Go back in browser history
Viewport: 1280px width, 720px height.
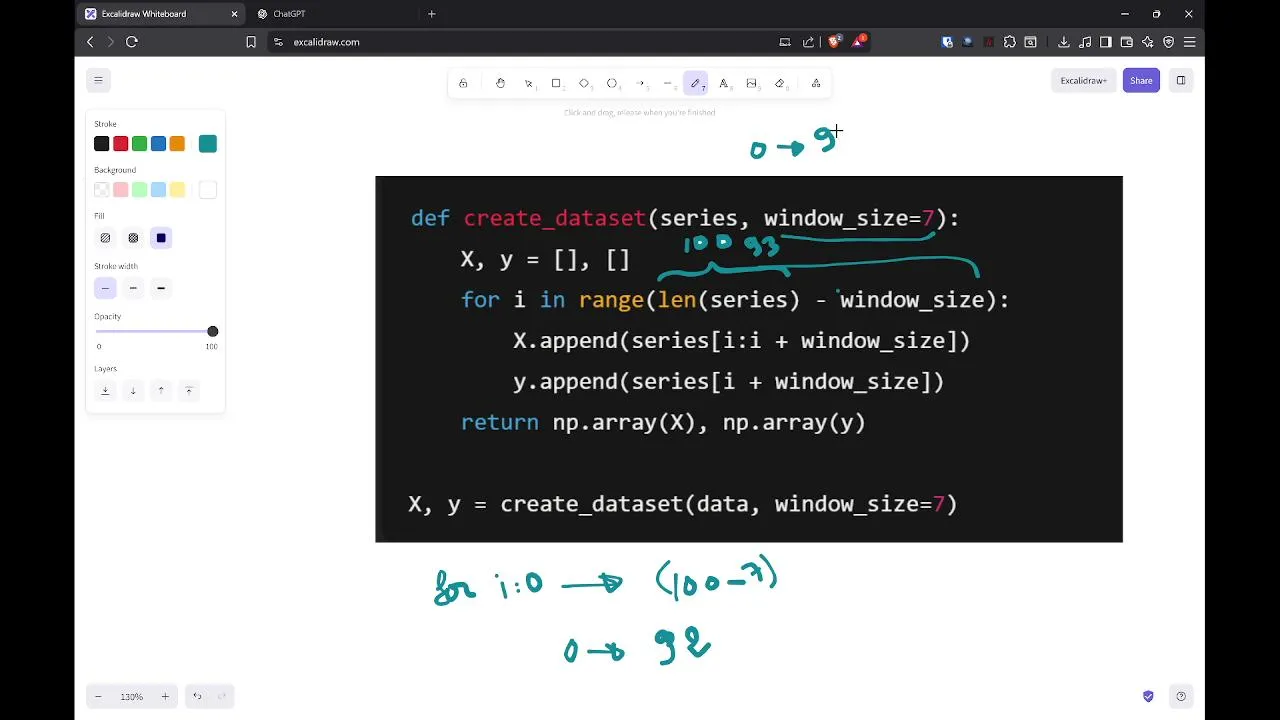point(90,42)
